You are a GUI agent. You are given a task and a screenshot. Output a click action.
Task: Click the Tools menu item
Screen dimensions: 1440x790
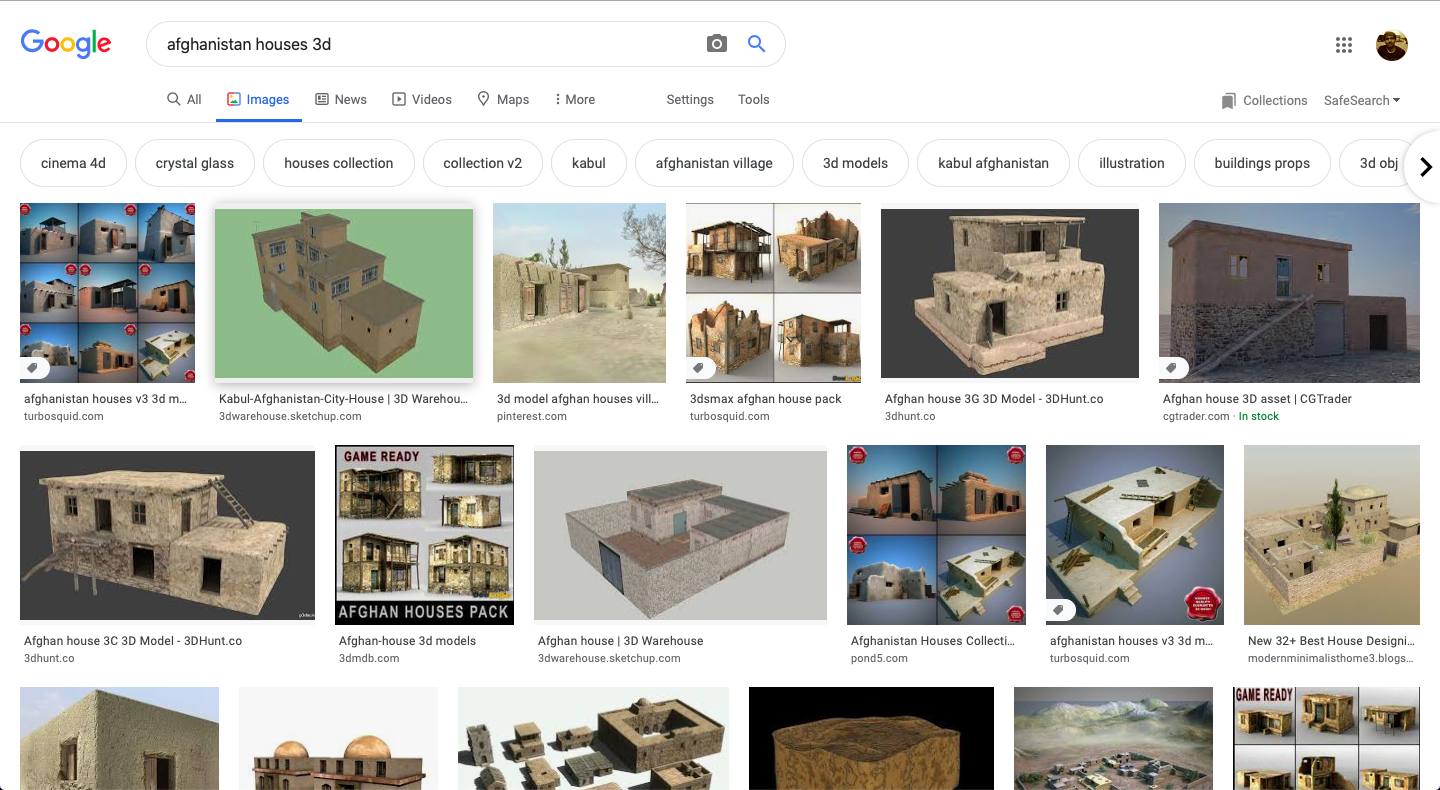(x=753, y=99)
